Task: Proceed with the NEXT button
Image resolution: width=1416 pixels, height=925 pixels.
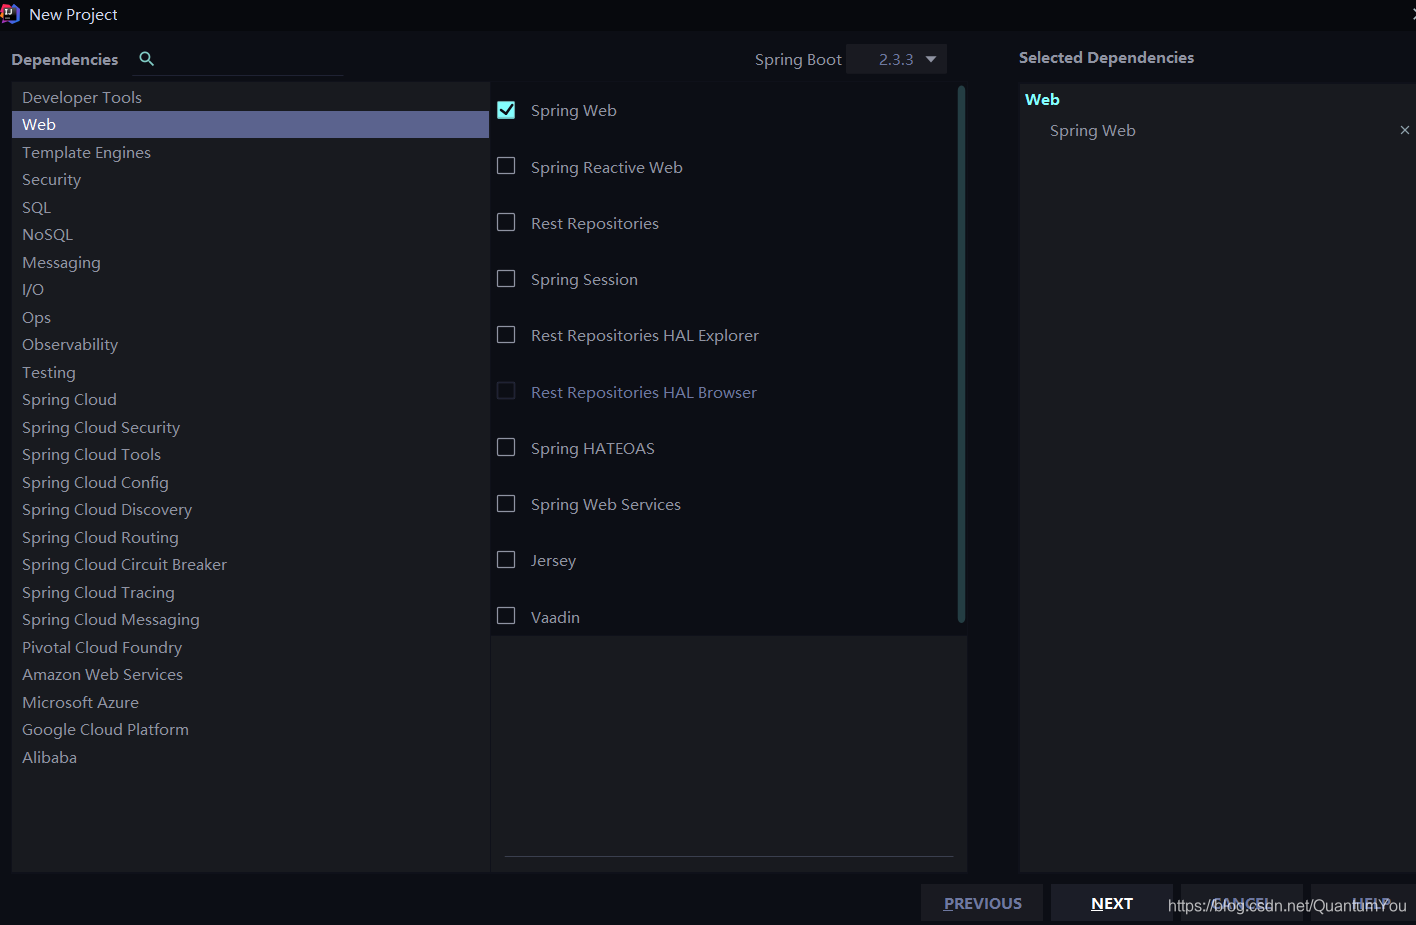Action: [1111, 903]
